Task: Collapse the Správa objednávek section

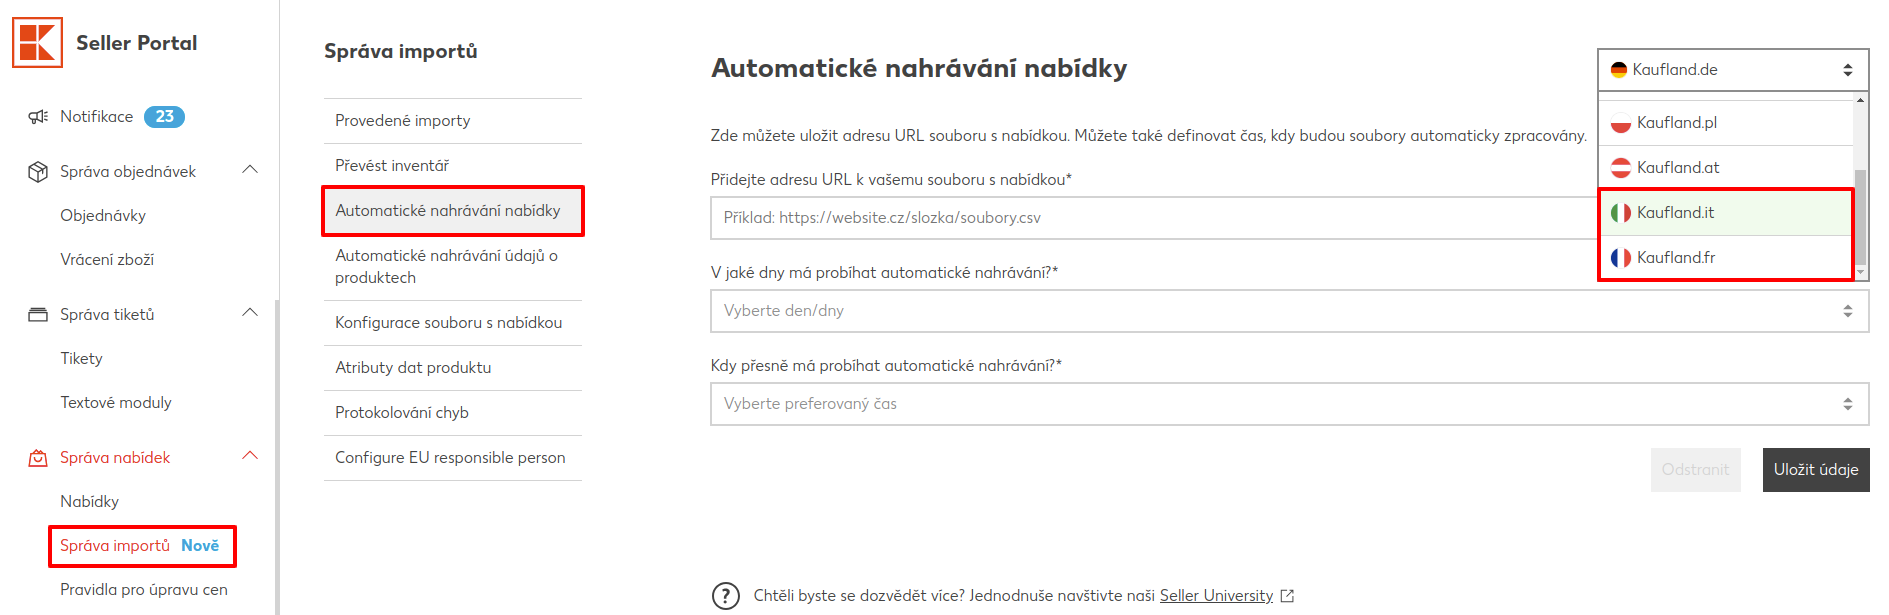Action: 250,170
